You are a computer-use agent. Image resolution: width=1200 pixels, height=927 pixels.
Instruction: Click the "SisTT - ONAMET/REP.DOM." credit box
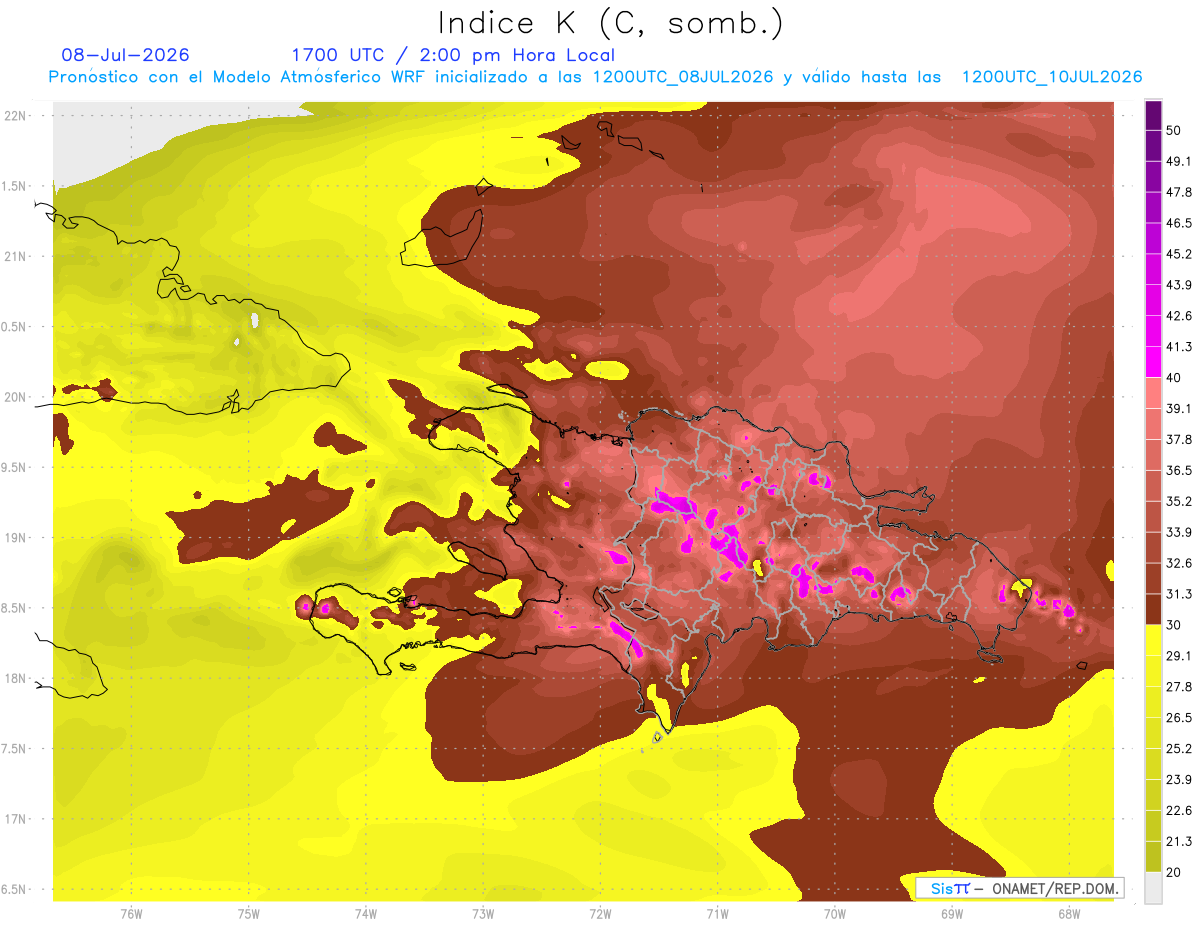1020,888
